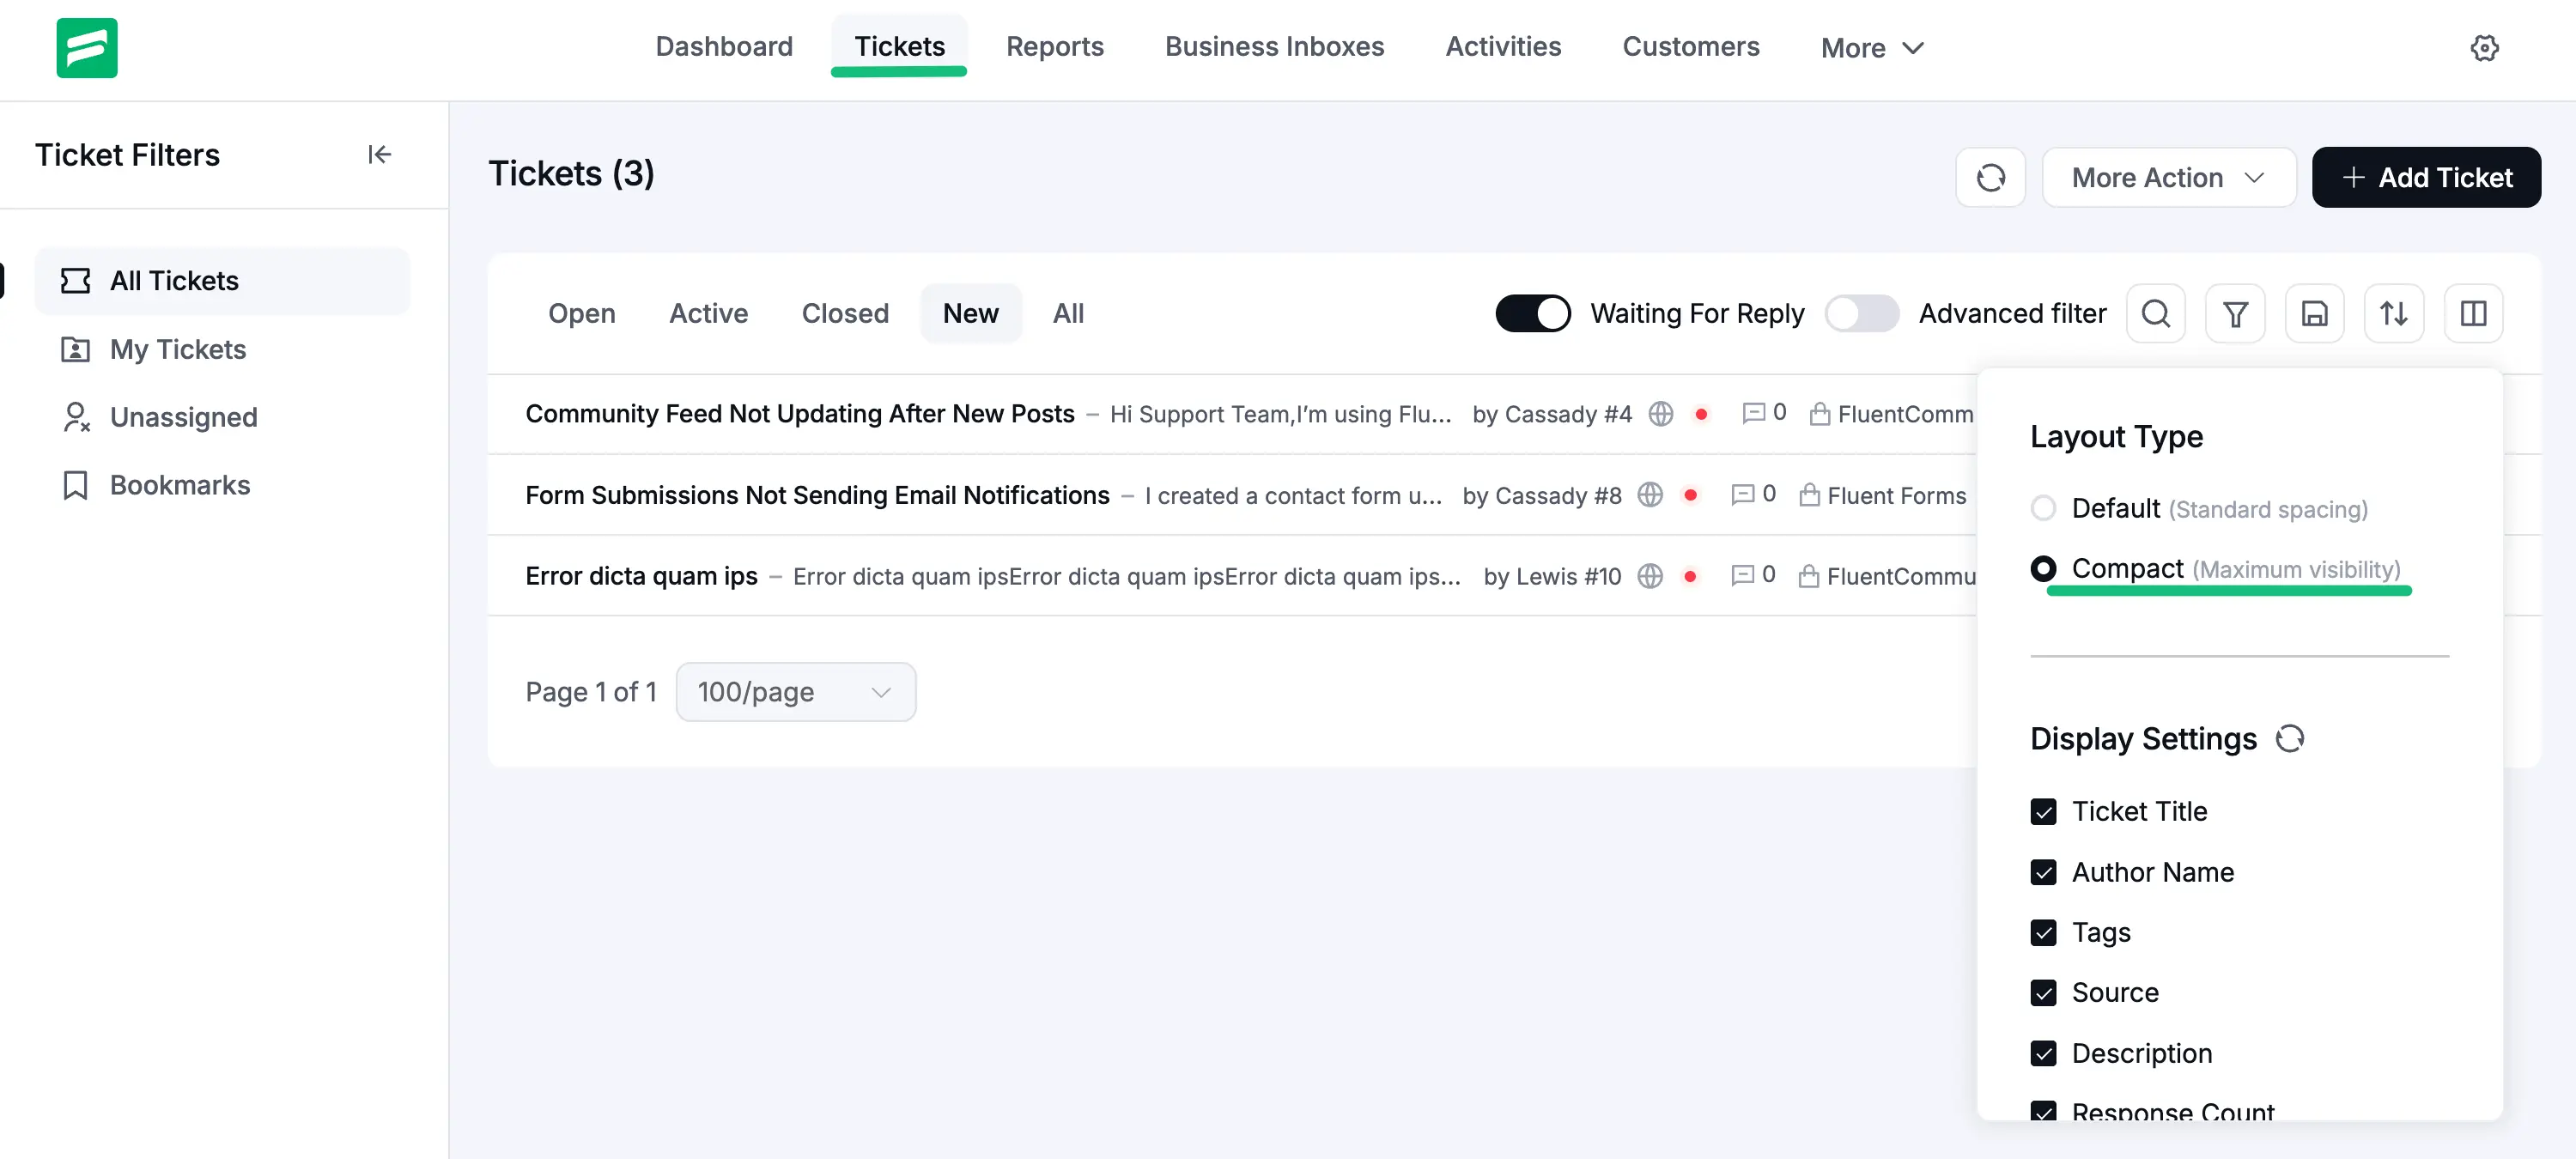Screen dimensions: 2576x1159
Task: Click the refresh tickets icon
Action: [x=1991, y=177]
